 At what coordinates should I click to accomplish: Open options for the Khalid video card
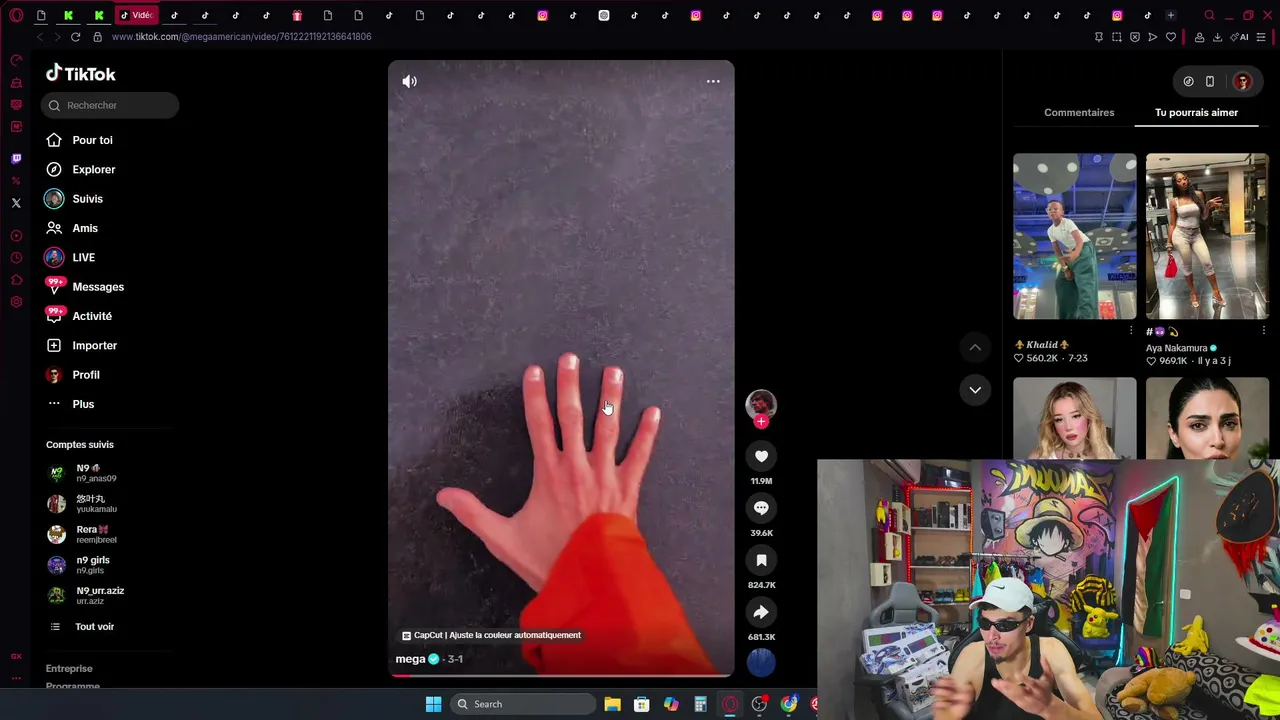[1131, 331]
